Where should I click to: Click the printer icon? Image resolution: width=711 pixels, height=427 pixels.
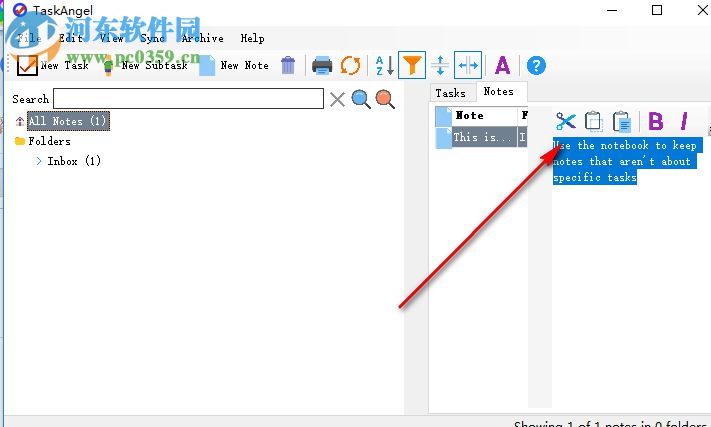pos(322,65)
